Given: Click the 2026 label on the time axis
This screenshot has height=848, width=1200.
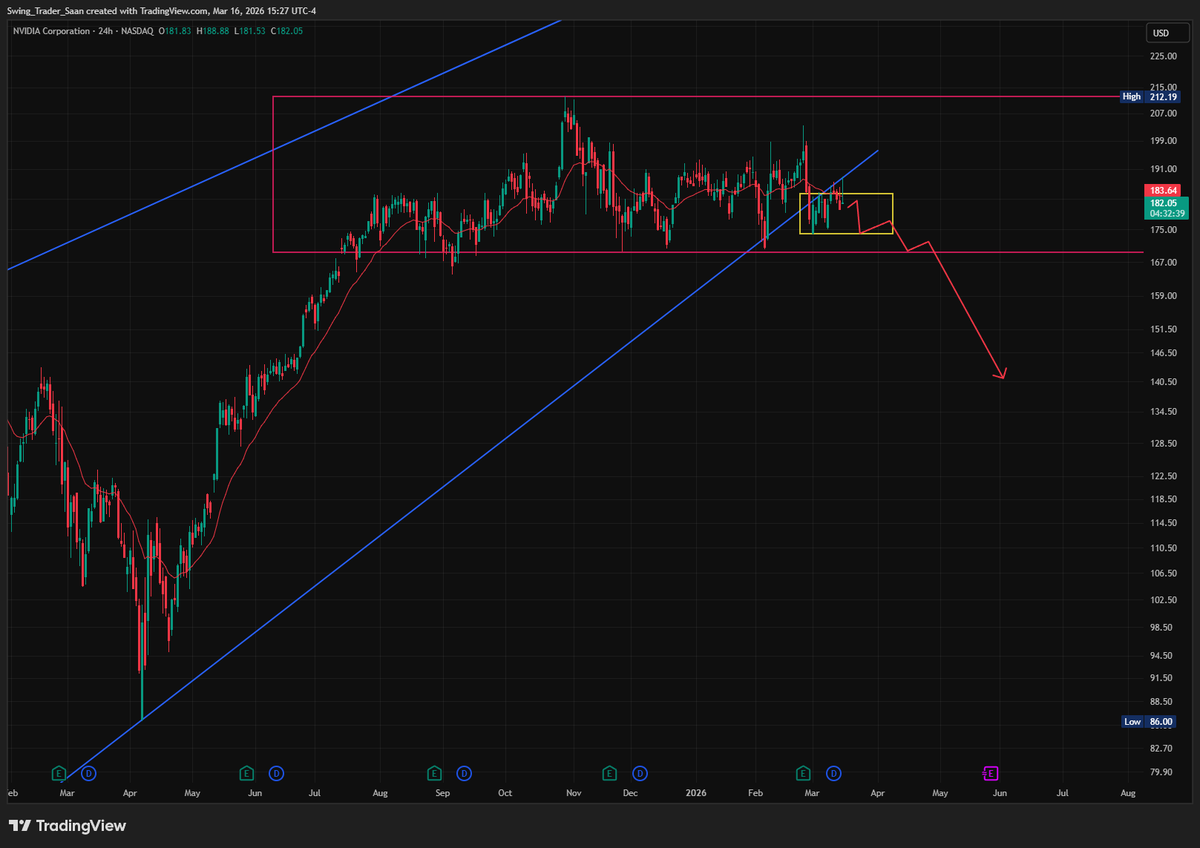Looking at the screenshot, I should [x=695, y=792].
